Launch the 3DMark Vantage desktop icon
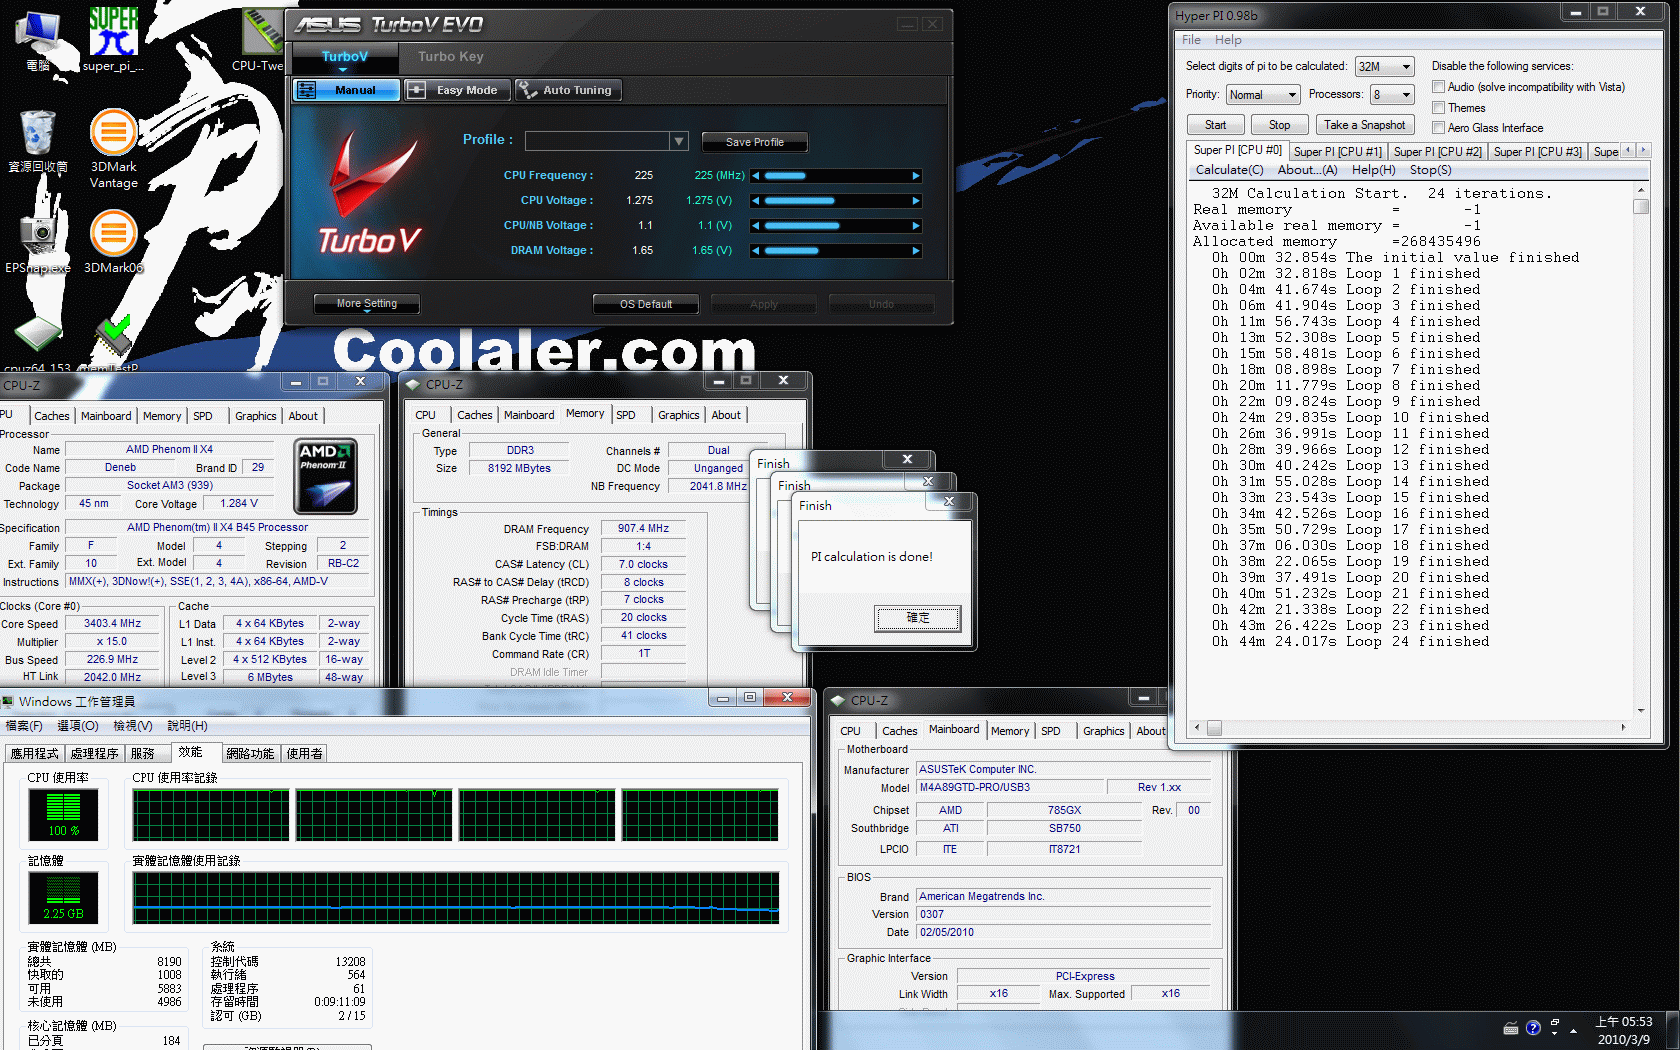The width and height of the screenshot is (1680, 1050). coord(113,148)
